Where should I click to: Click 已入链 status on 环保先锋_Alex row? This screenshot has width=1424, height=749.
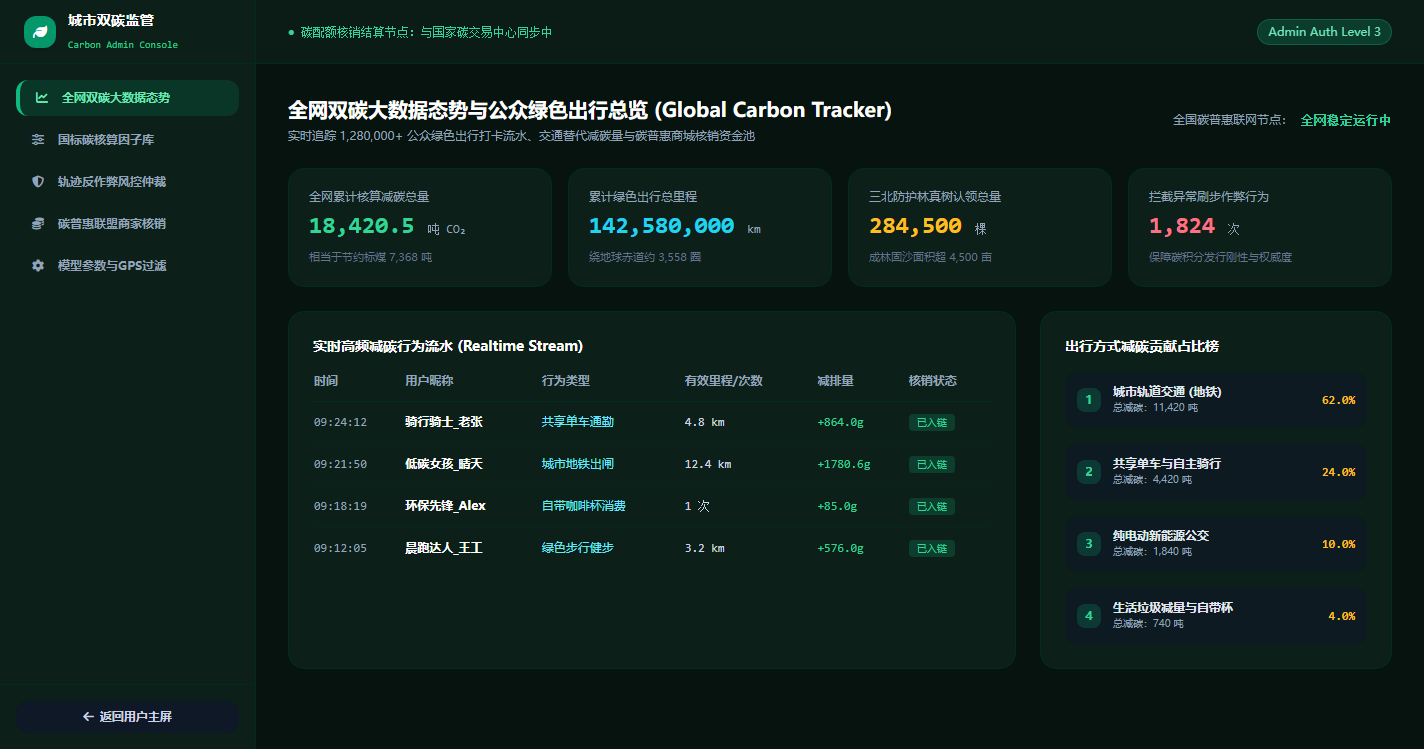[x=932, y=507]
